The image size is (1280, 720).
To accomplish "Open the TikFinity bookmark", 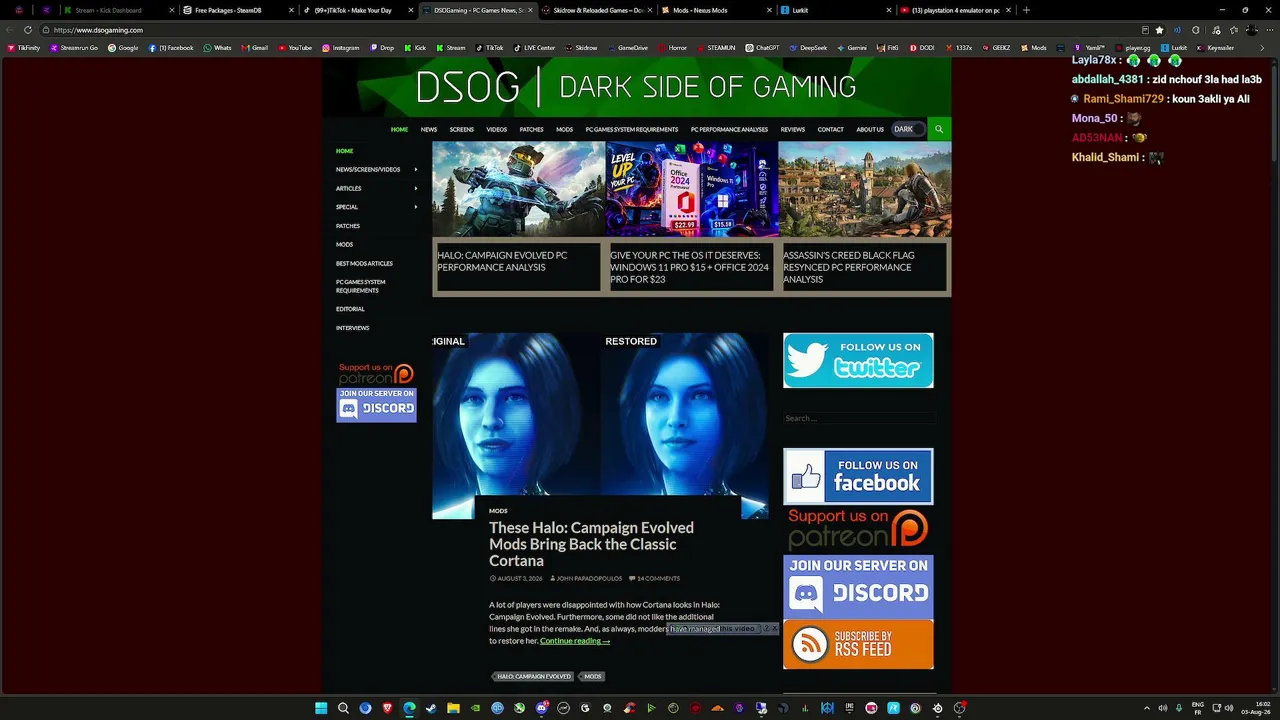I will coord(23,48).
